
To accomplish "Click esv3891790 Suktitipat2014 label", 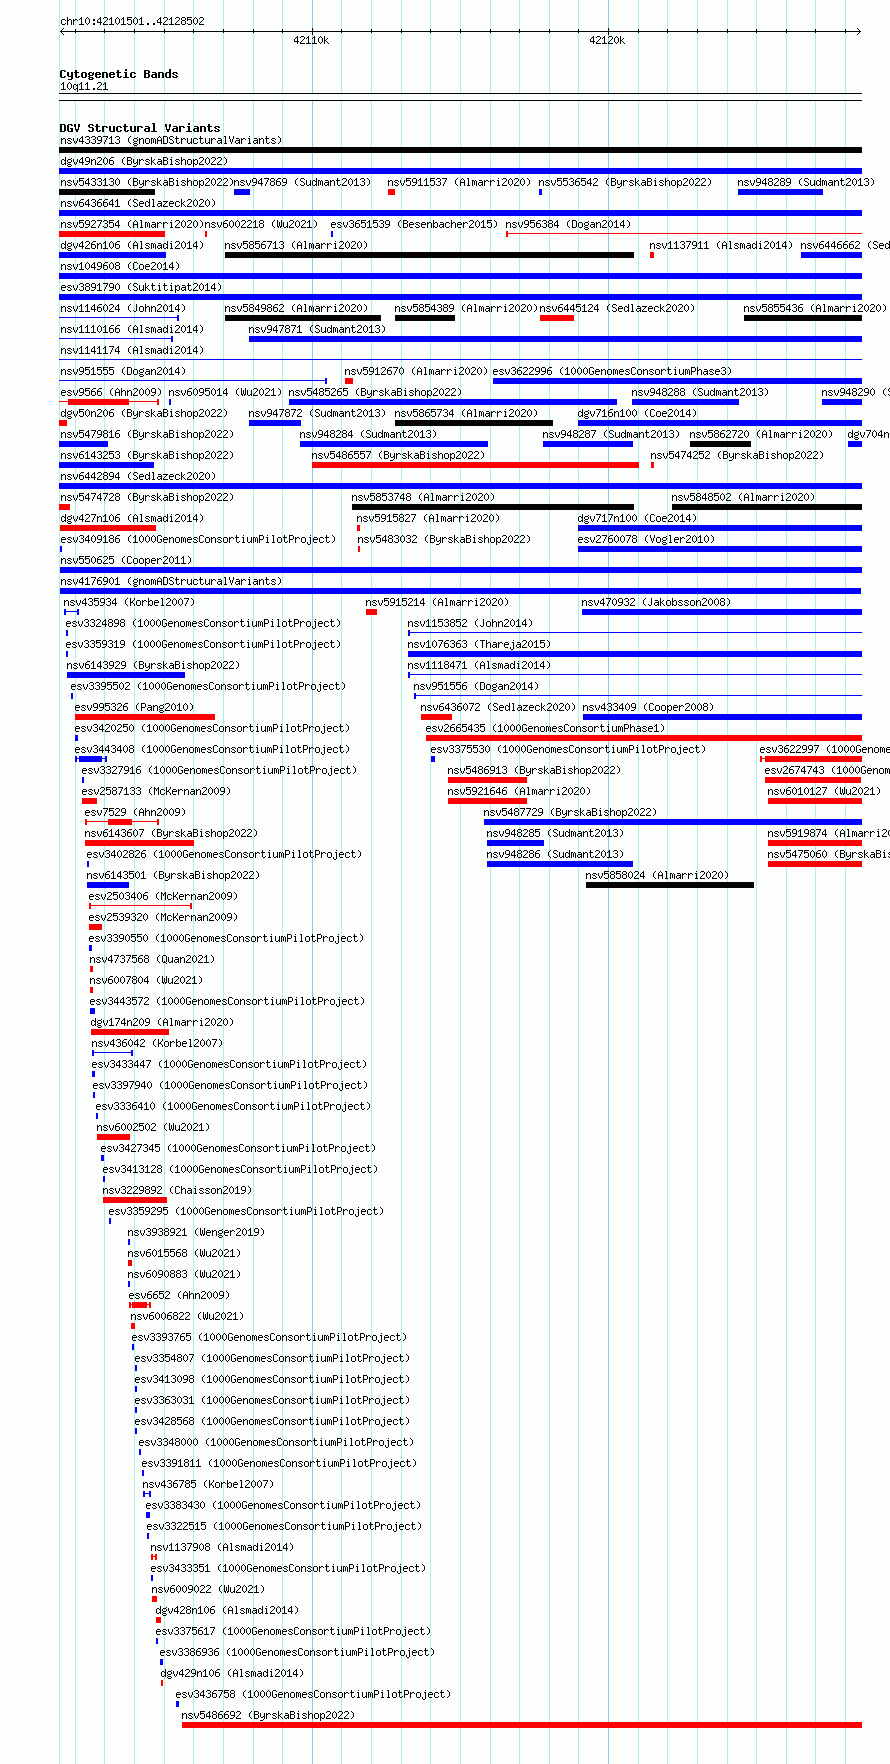I will coord(141,287).
